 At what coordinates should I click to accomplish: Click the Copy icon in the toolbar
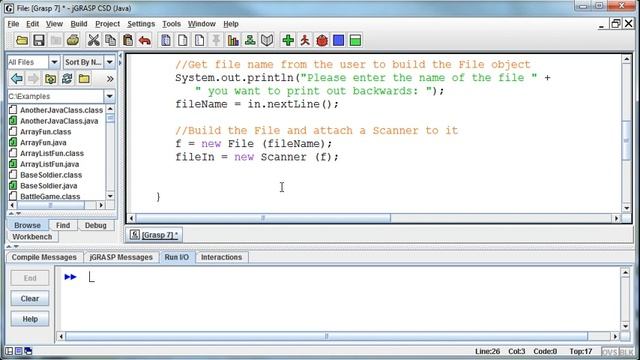coord(111,40)
